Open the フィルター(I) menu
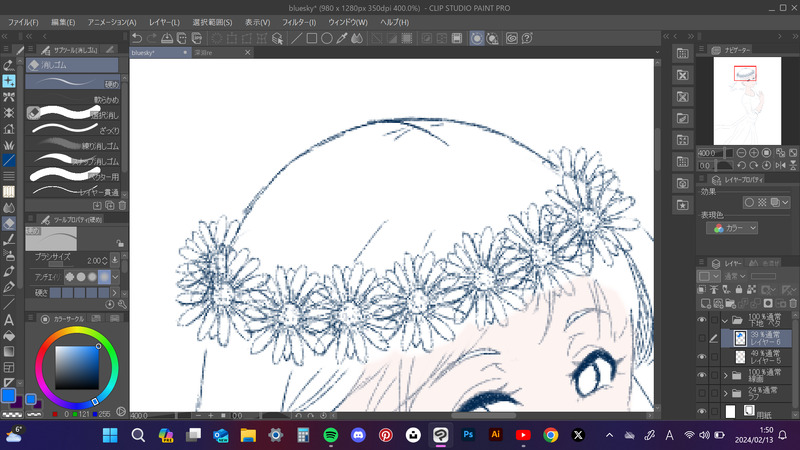Image resolution: width=800 pixels, height=450 pixels. (299, 22)
